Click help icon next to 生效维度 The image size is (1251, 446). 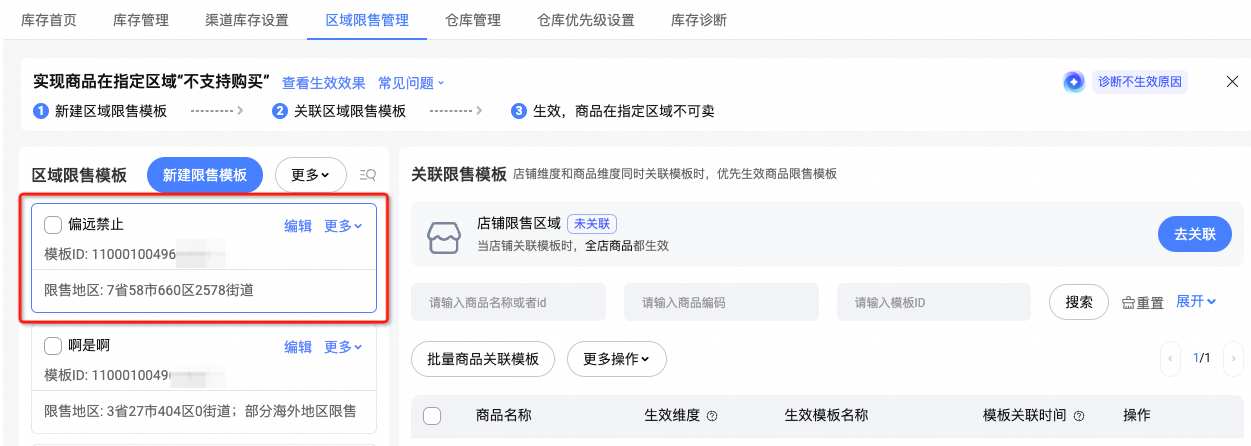[712, 416]
